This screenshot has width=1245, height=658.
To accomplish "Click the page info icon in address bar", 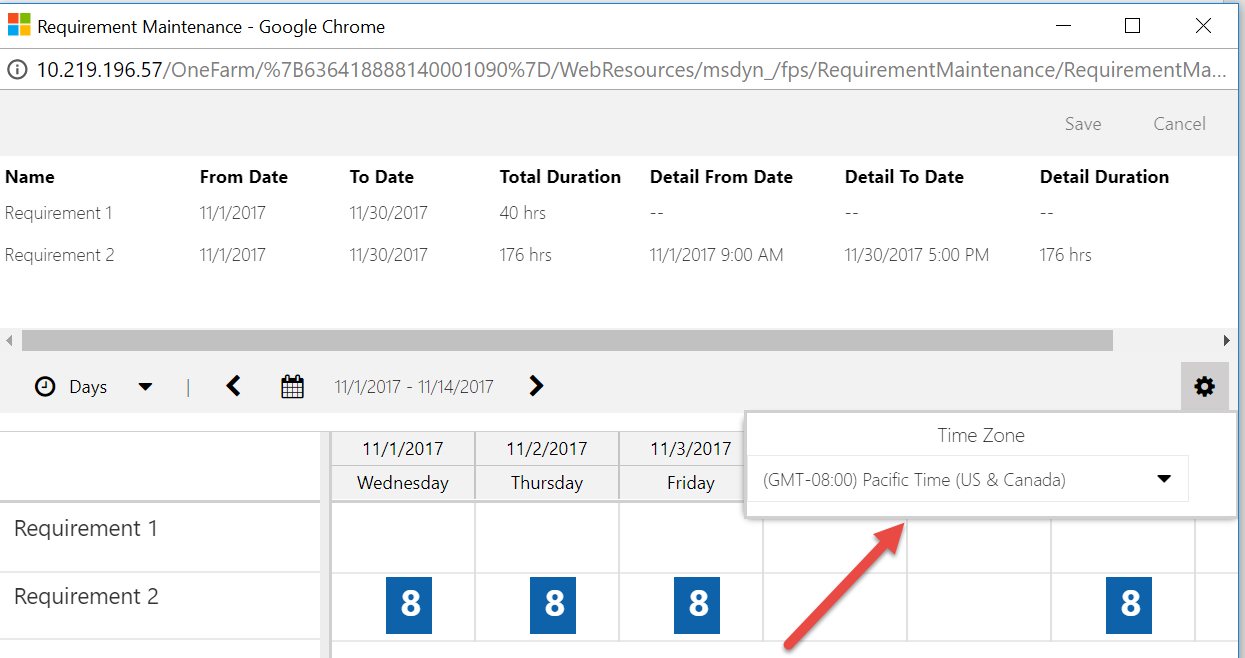I will (x=17, y=70).
